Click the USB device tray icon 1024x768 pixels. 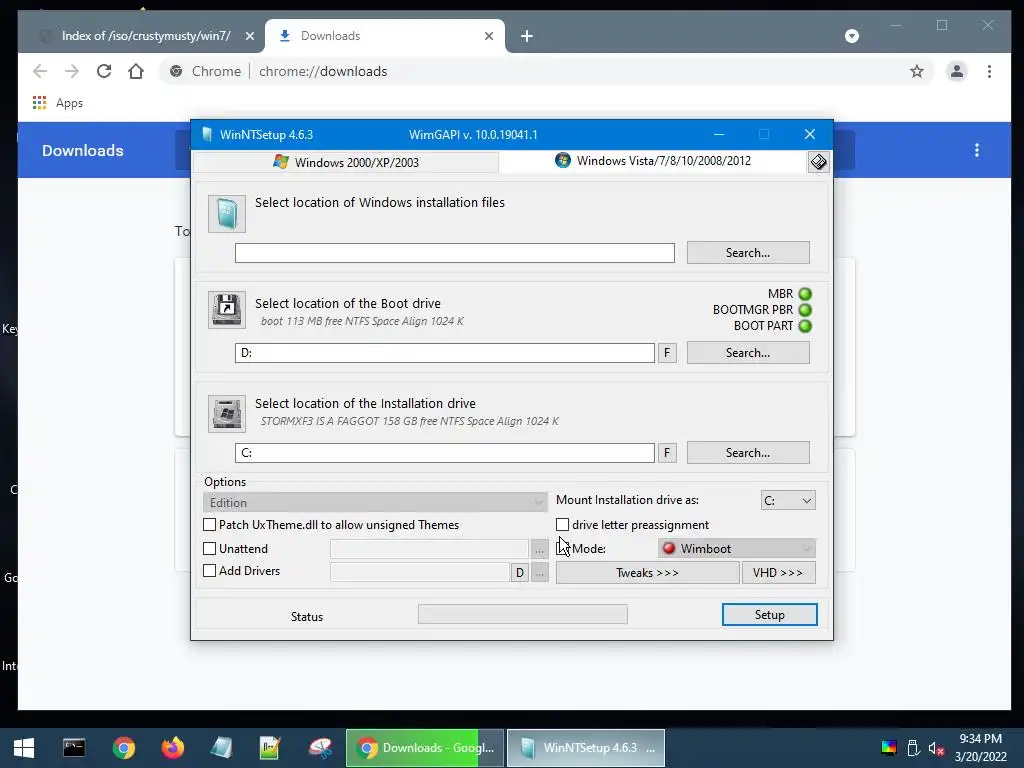click(x=913, y=748)
